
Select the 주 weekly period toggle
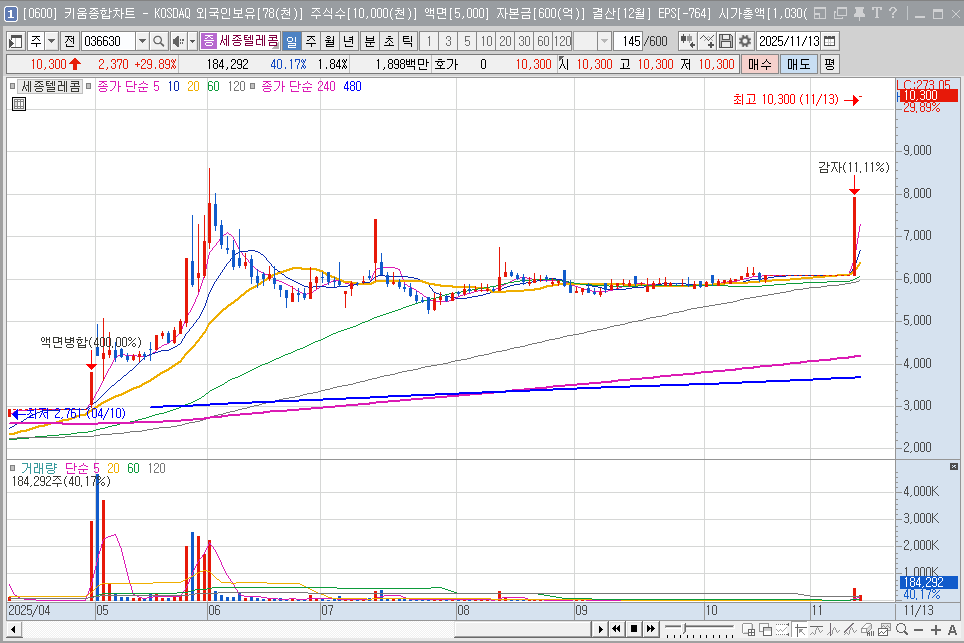pos(311,41)
